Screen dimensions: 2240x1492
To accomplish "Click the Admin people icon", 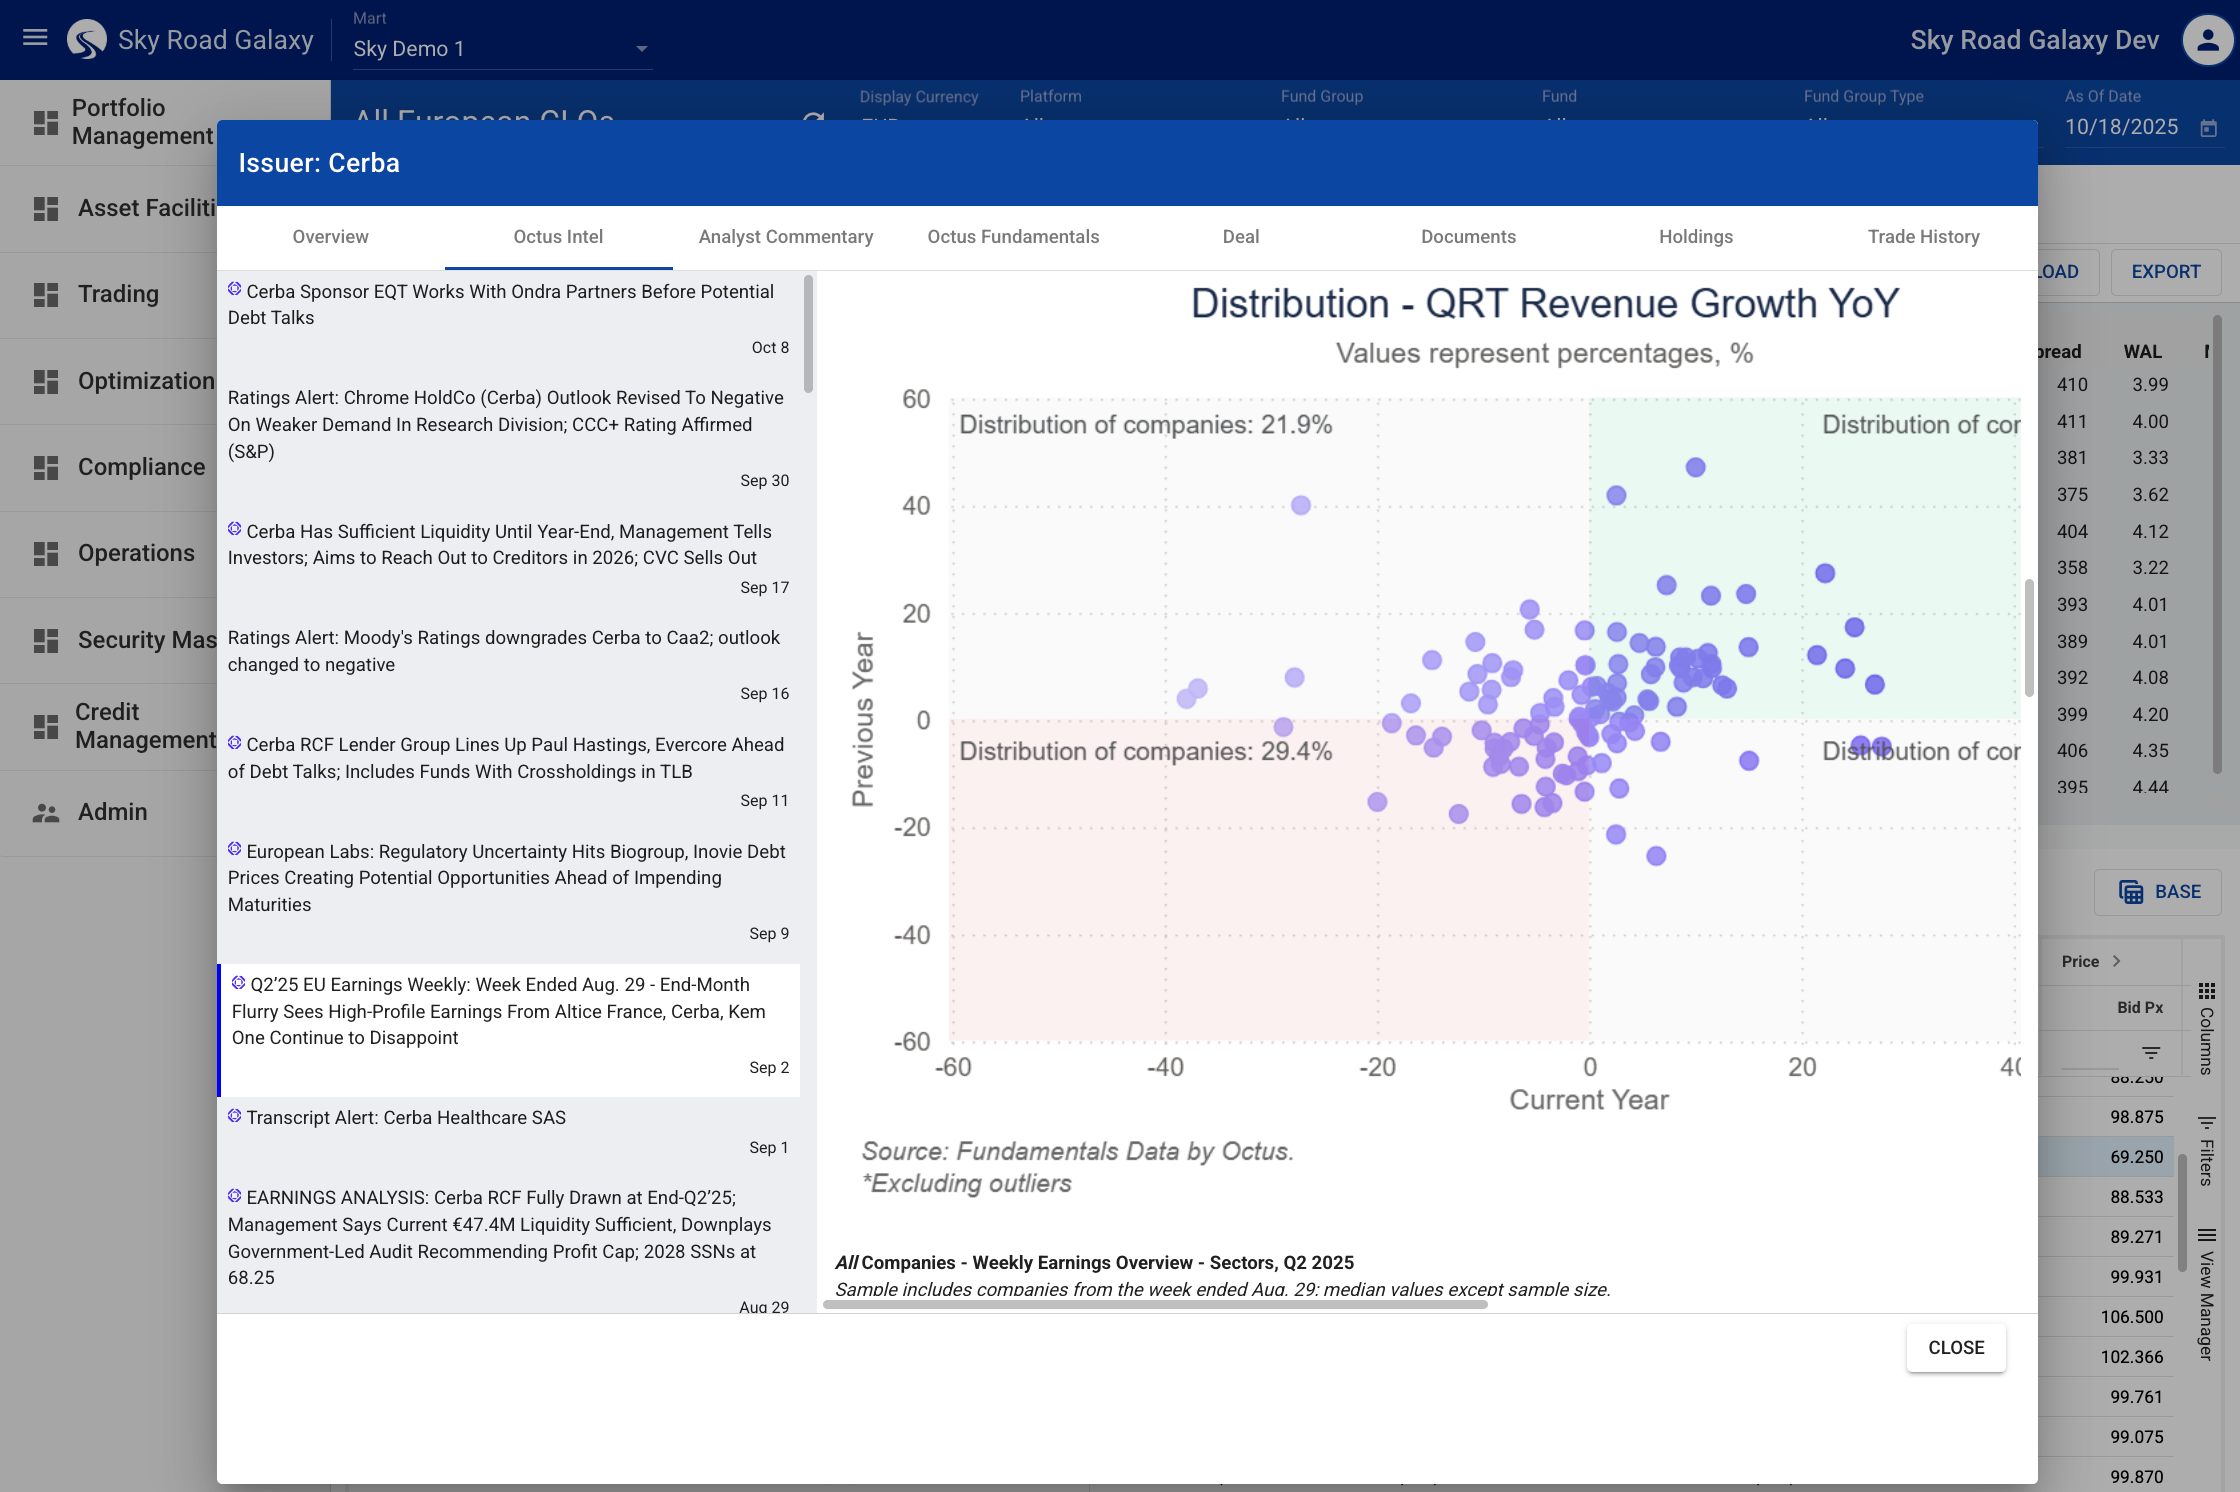I will (x=46, y=813).
